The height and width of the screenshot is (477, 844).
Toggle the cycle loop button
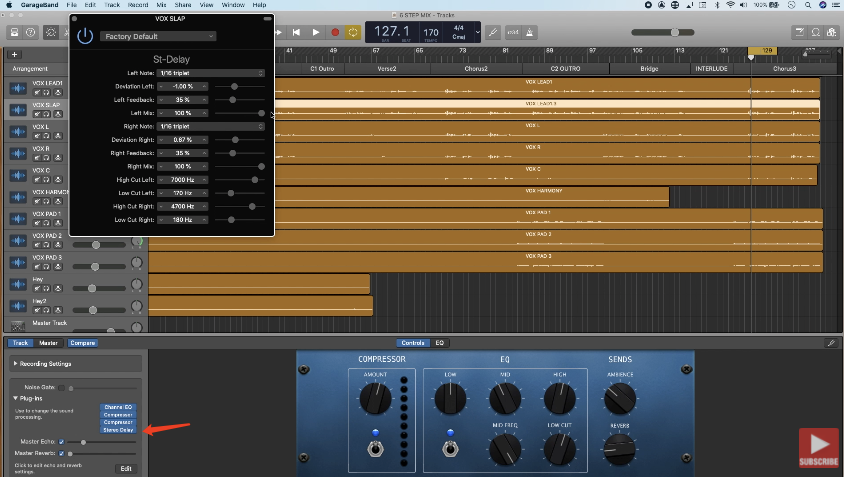coord(354,32)
